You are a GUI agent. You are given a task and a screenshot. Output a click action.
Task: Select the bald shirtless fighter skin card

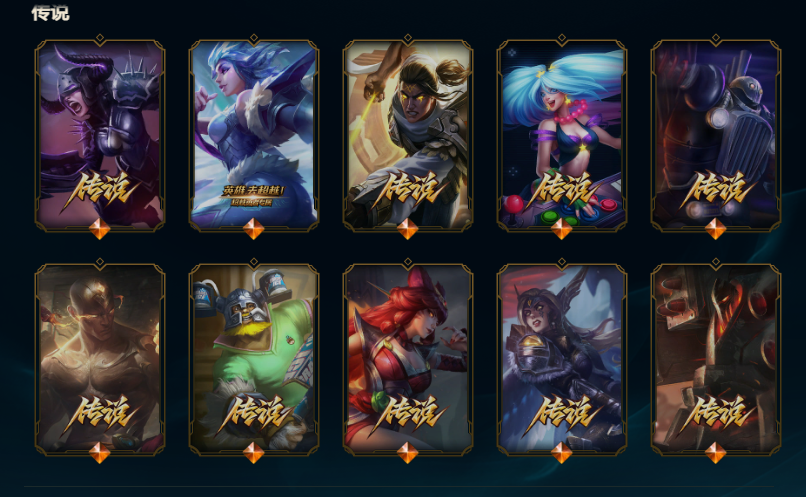pyautogui.click(x=100, y=359)
